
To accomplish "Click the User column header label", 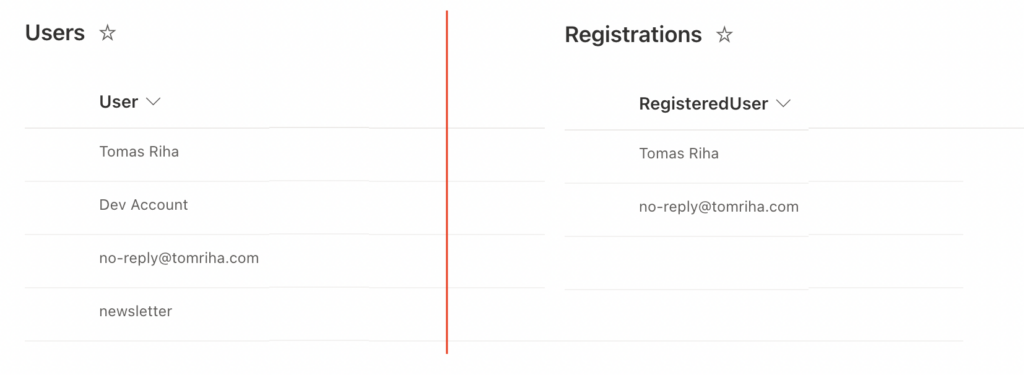I will point(118,102).
